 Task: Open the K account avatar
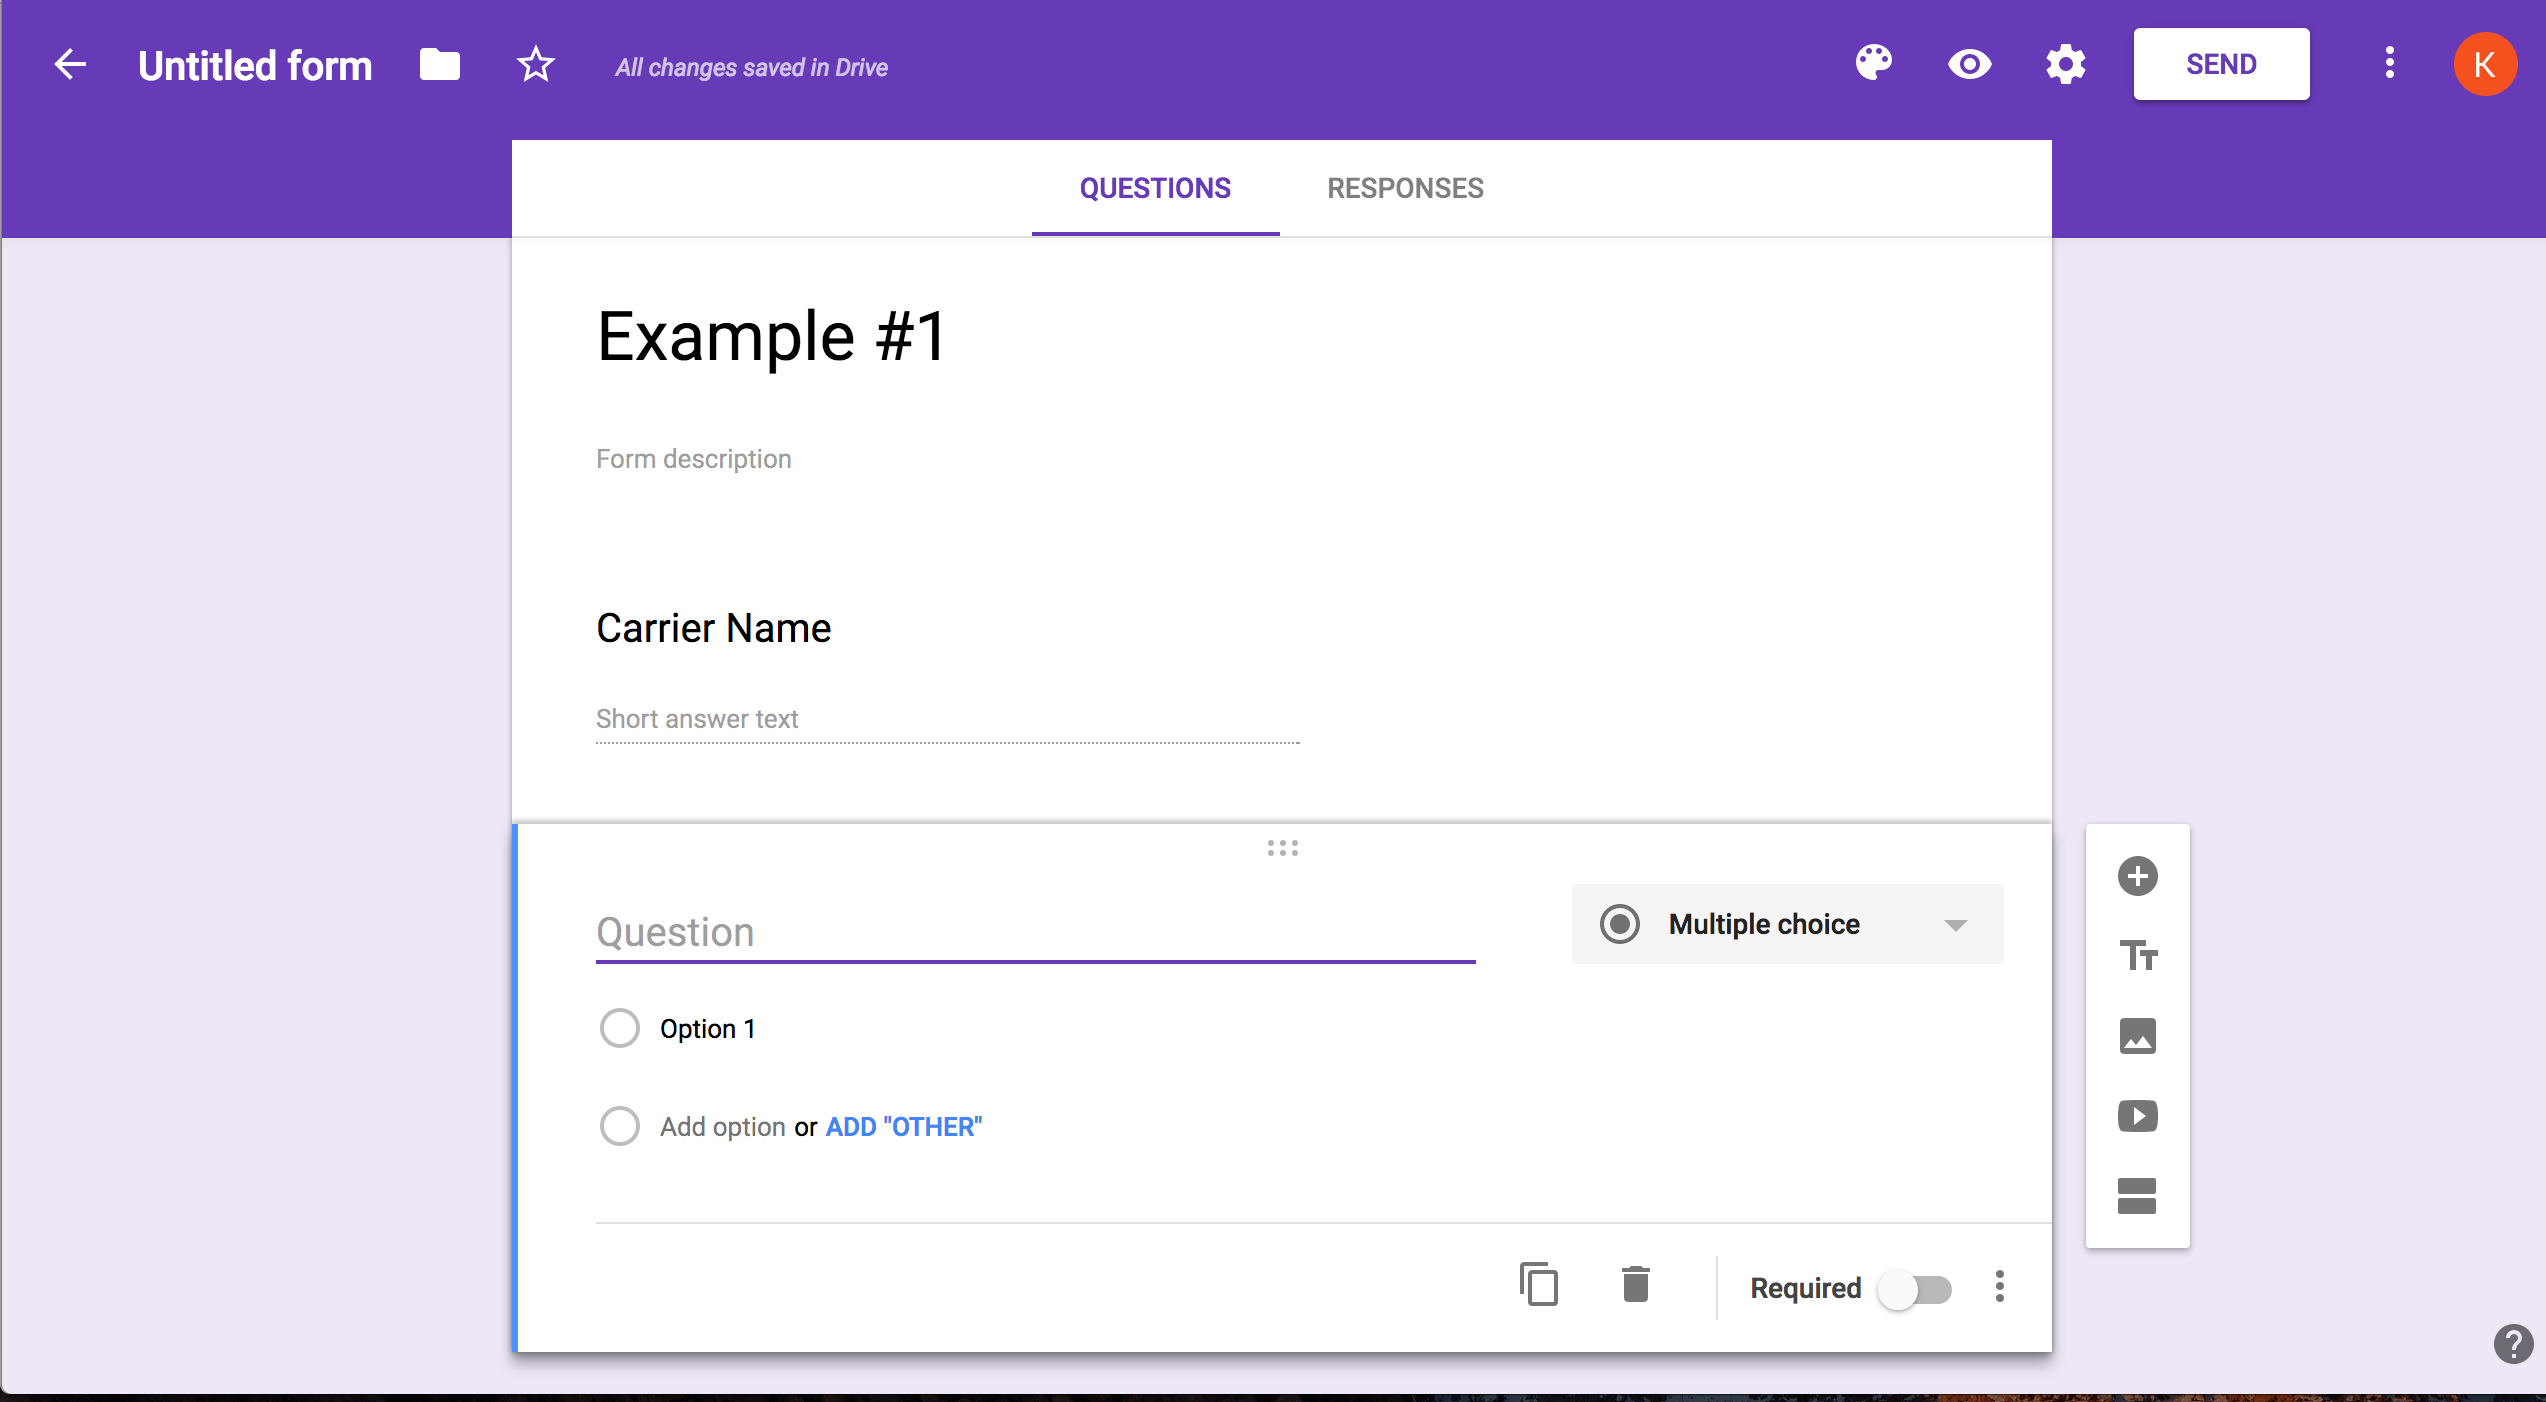[2485, 65]
